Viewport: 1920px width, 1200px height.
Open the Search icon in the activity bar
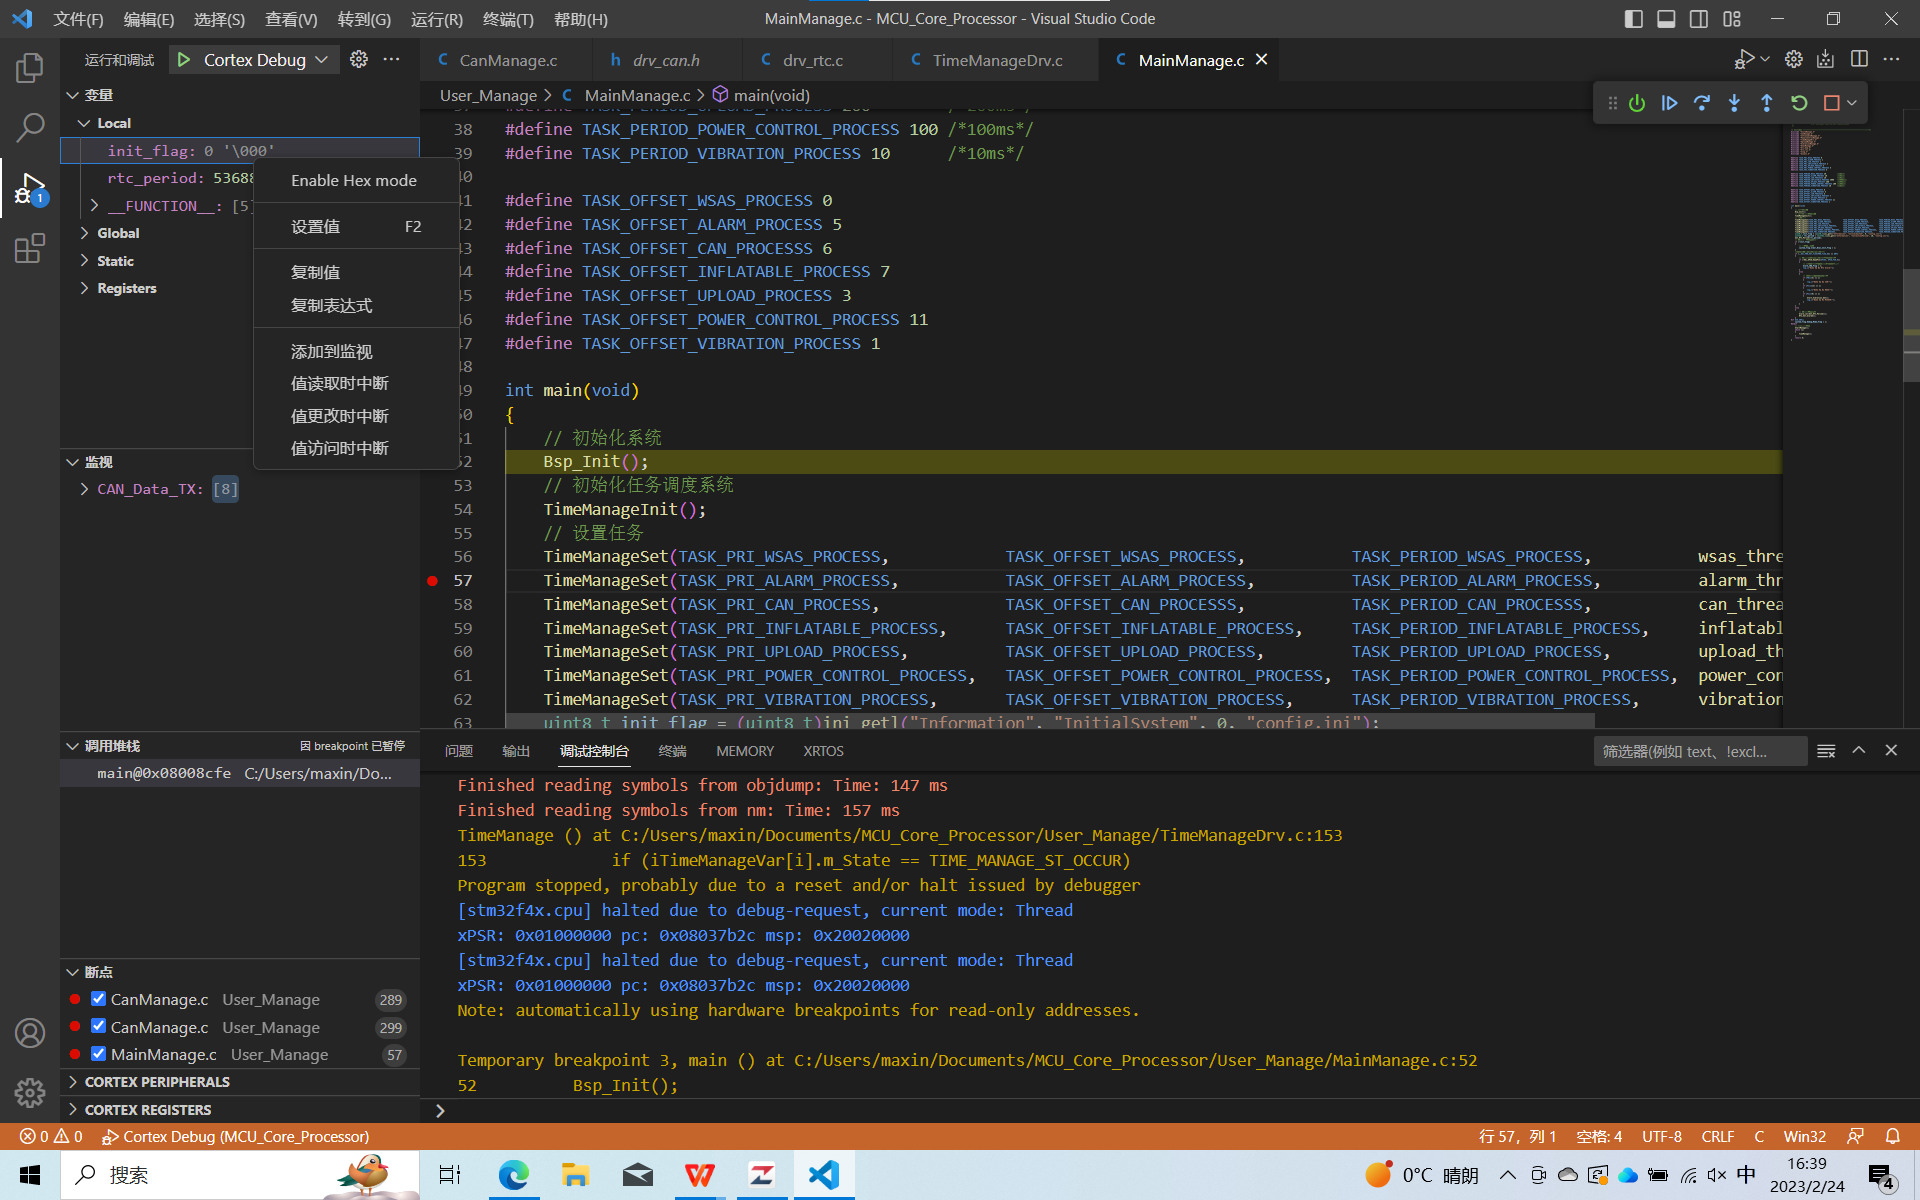pyautogui.click(x=30, y=128)
